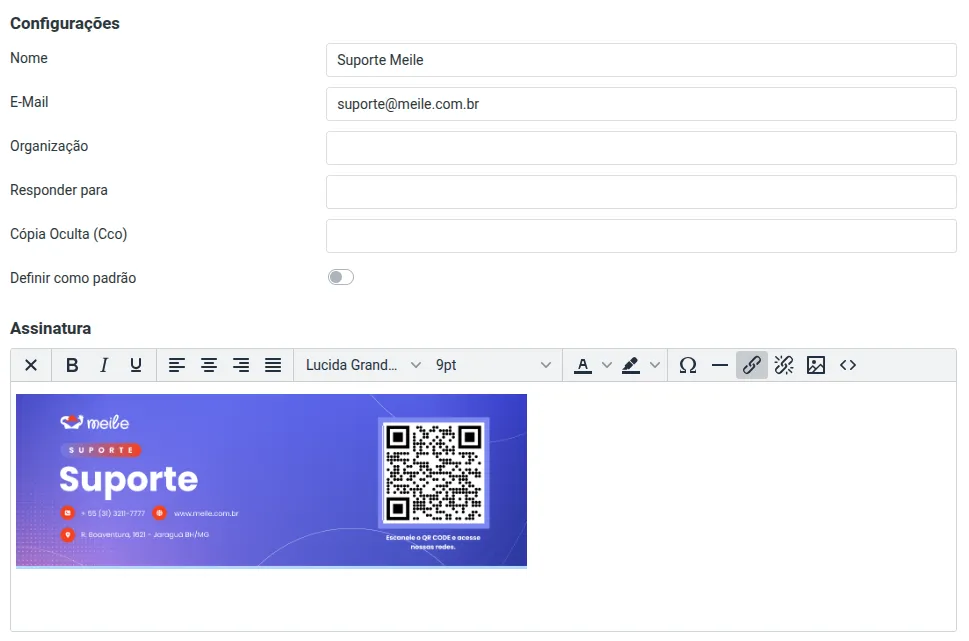Click the E-Mail input field
969x641 pixels.
coord(641,104)
